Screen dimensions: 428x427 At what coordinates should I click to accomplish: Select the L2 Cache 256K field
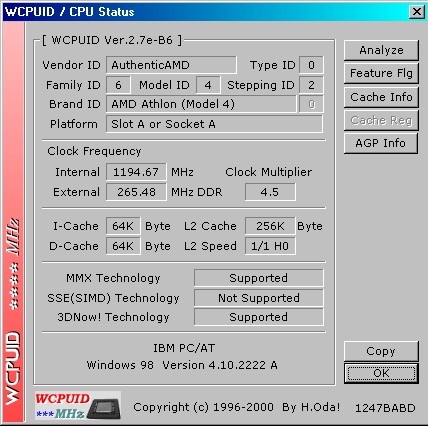(x=270, y=226)
